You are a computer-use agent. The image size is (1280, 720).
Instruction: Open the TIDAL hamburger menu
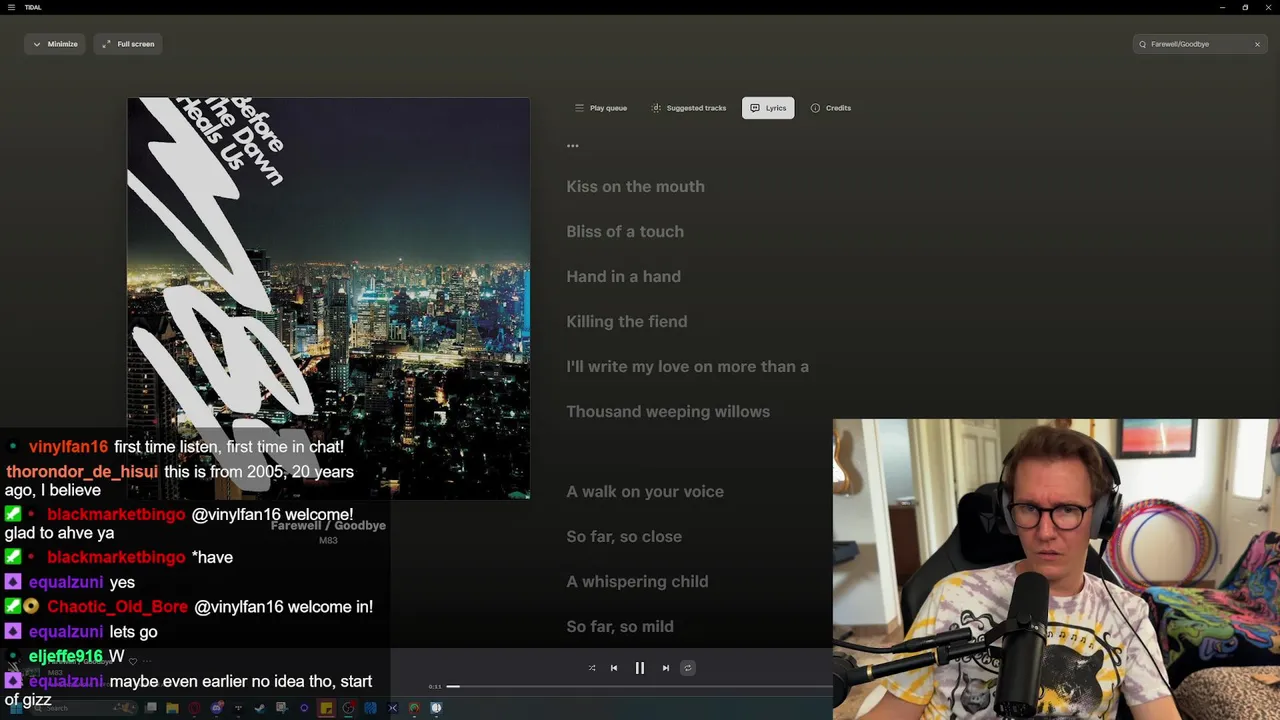11,7
